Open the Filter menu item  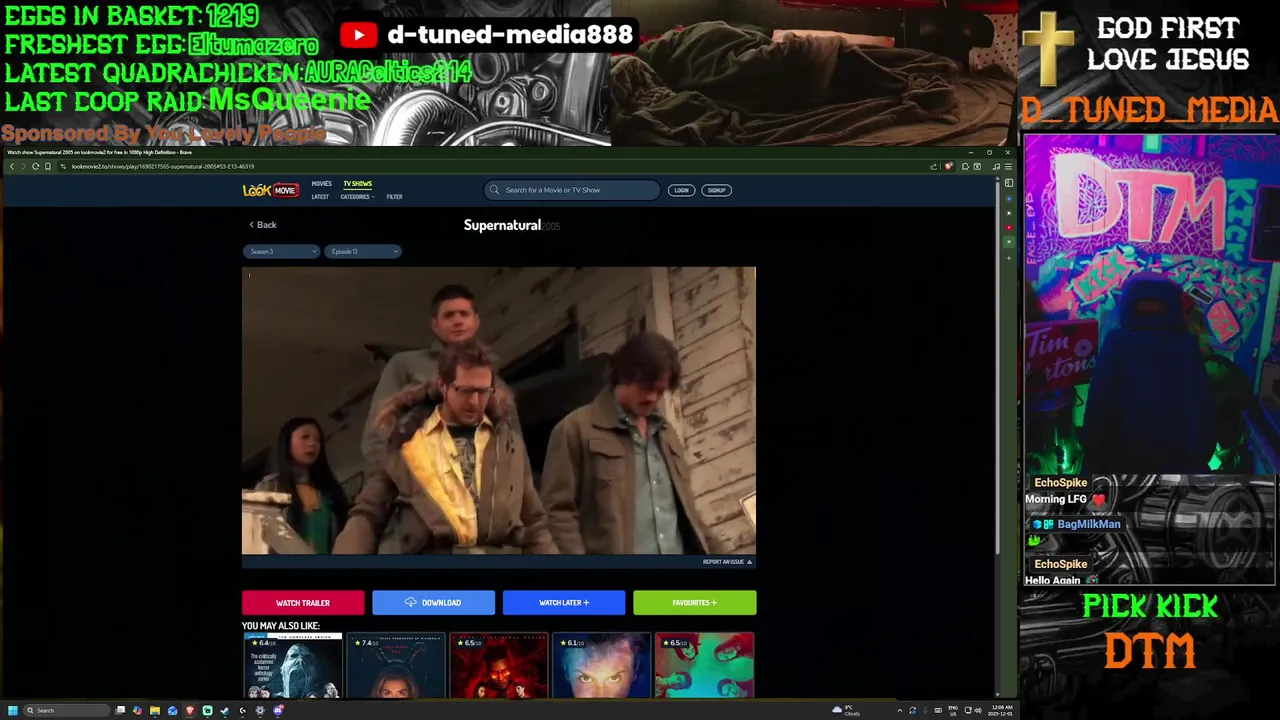tap(394, 197)
